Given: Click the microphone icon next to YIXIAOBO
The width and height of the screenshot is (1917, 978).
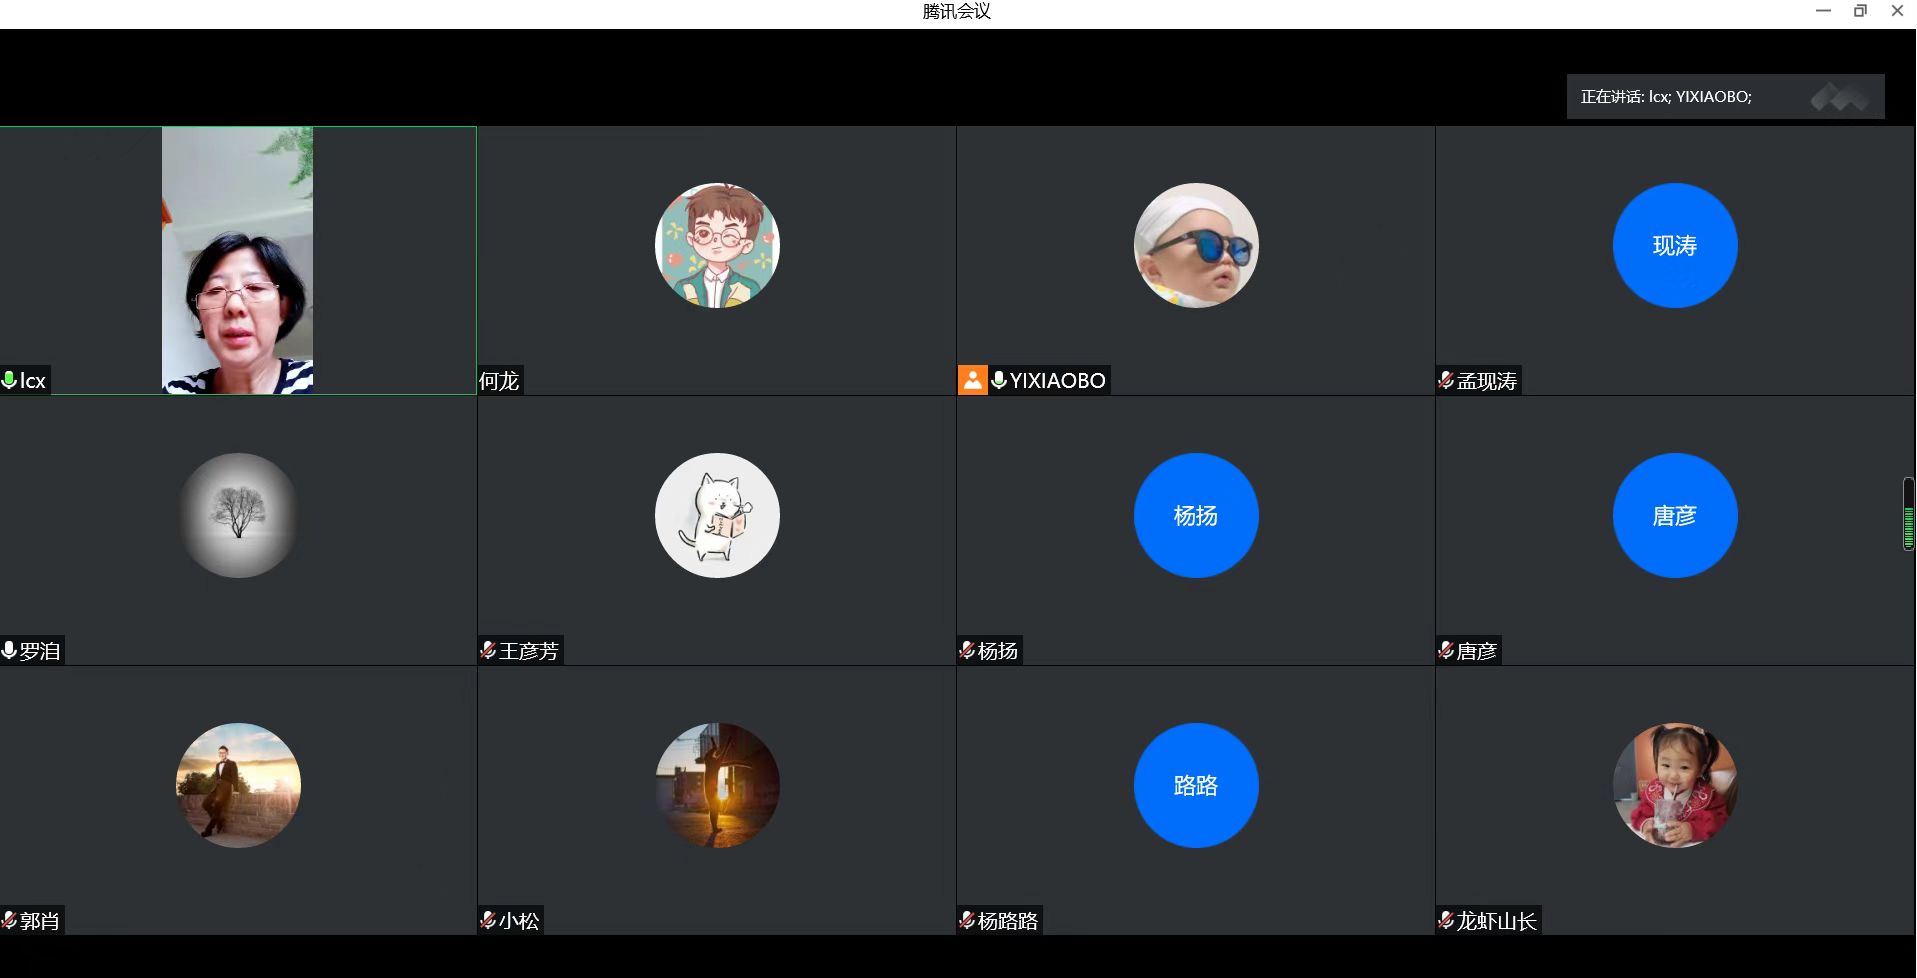Looking at the screenshot, I should (x=998, y=380).
